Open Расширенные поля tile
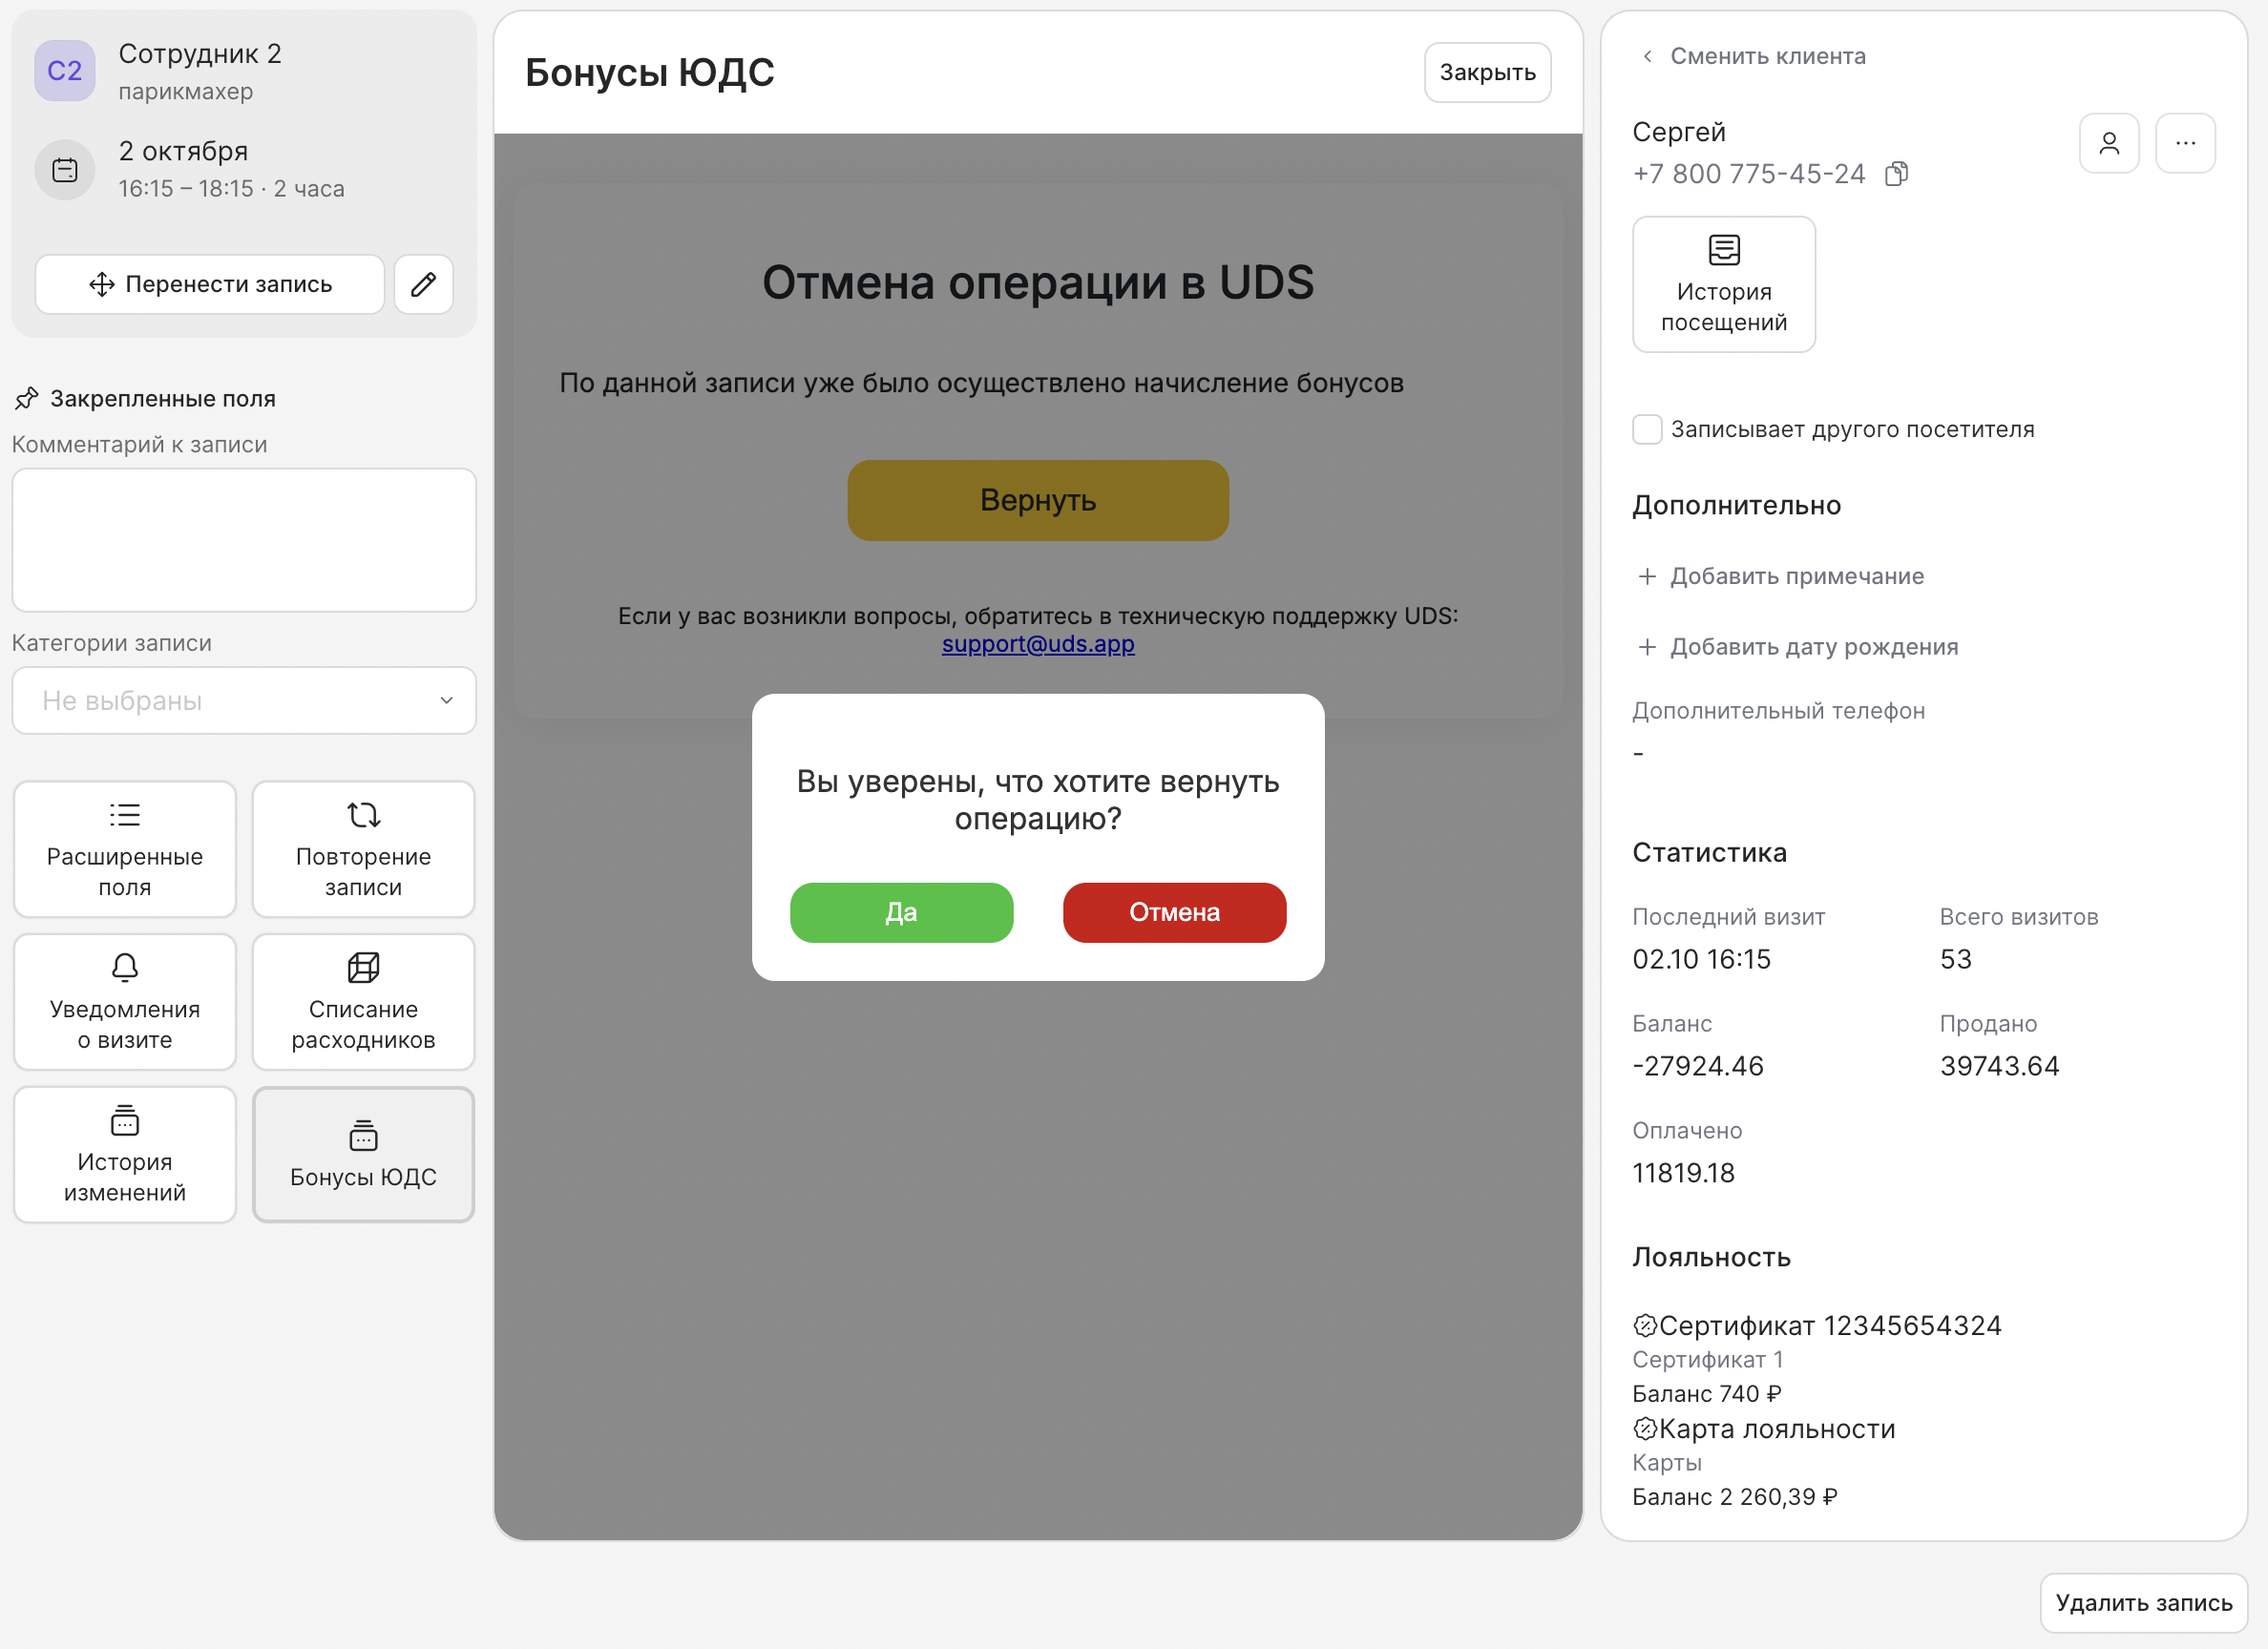Viewport: 2268px width, 1649px height. pyautogui.click(x=125, y=849)
